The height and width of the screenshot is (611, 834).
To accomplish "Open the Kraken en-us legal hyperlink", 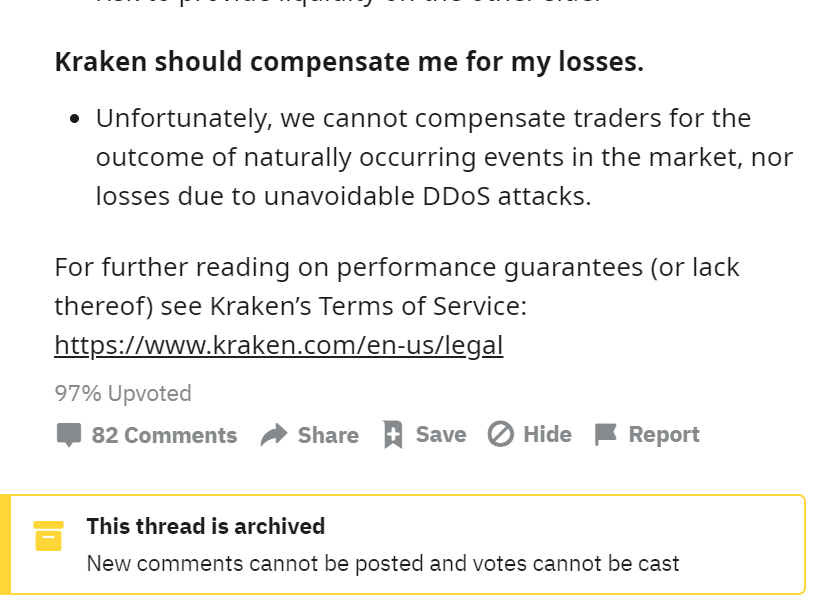I will pos(278,346).
